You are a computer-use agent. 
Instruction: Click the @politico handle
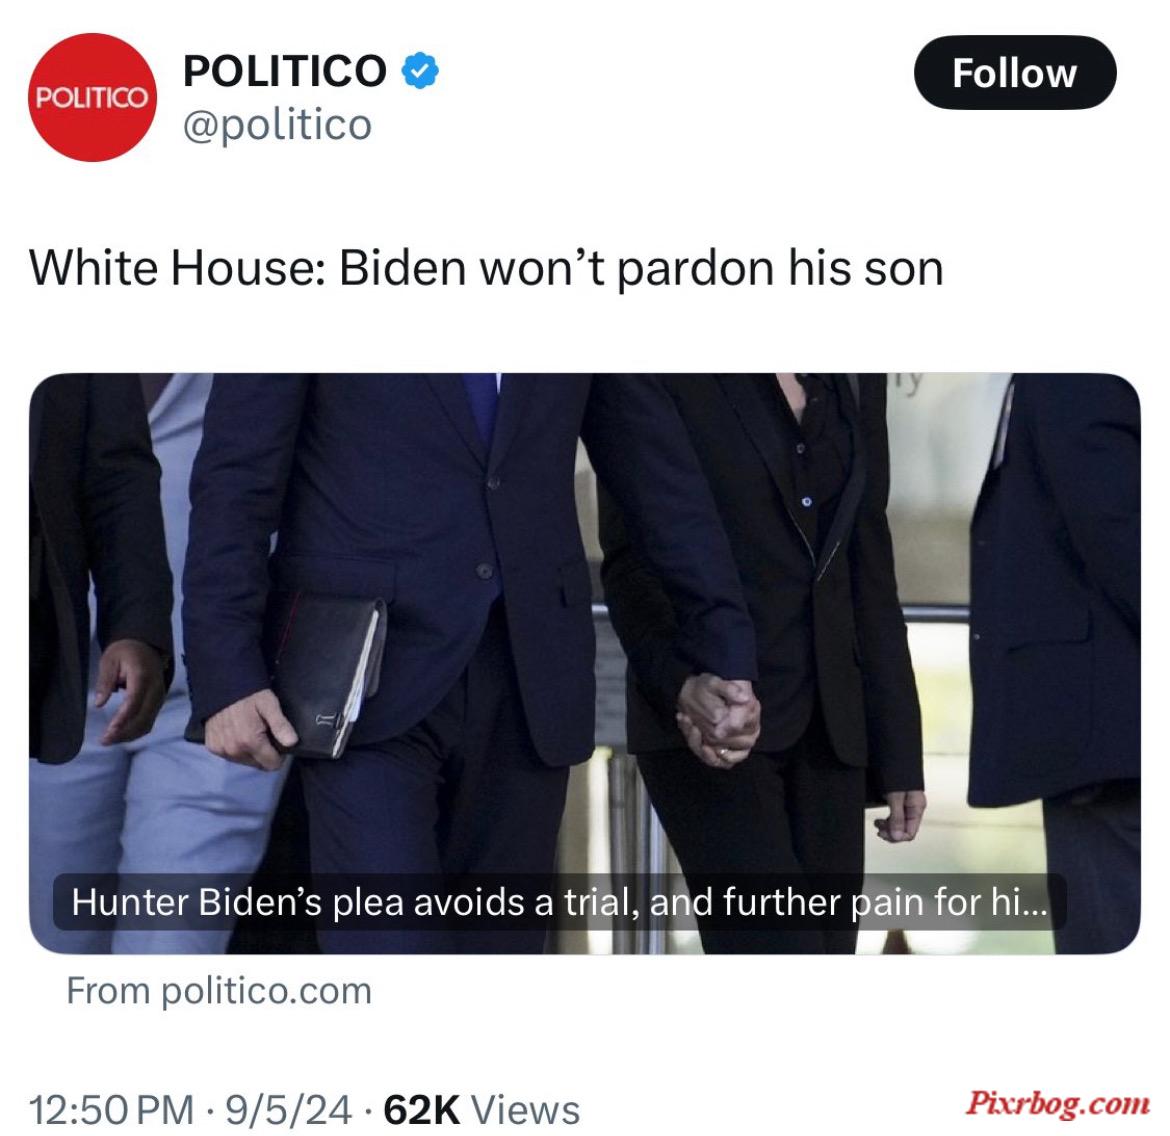pyautogui.click(x=278, y=125)
